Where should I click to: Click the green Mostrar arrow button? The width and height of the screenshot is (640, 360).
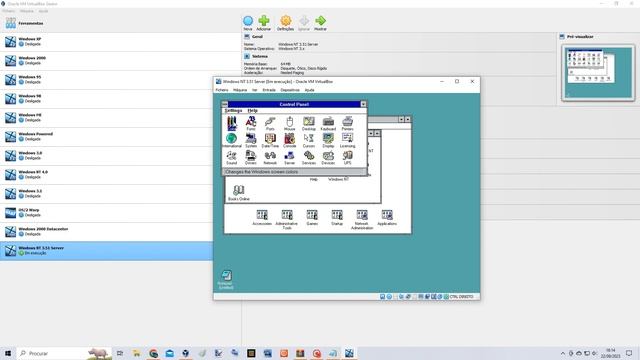(320, 23)
